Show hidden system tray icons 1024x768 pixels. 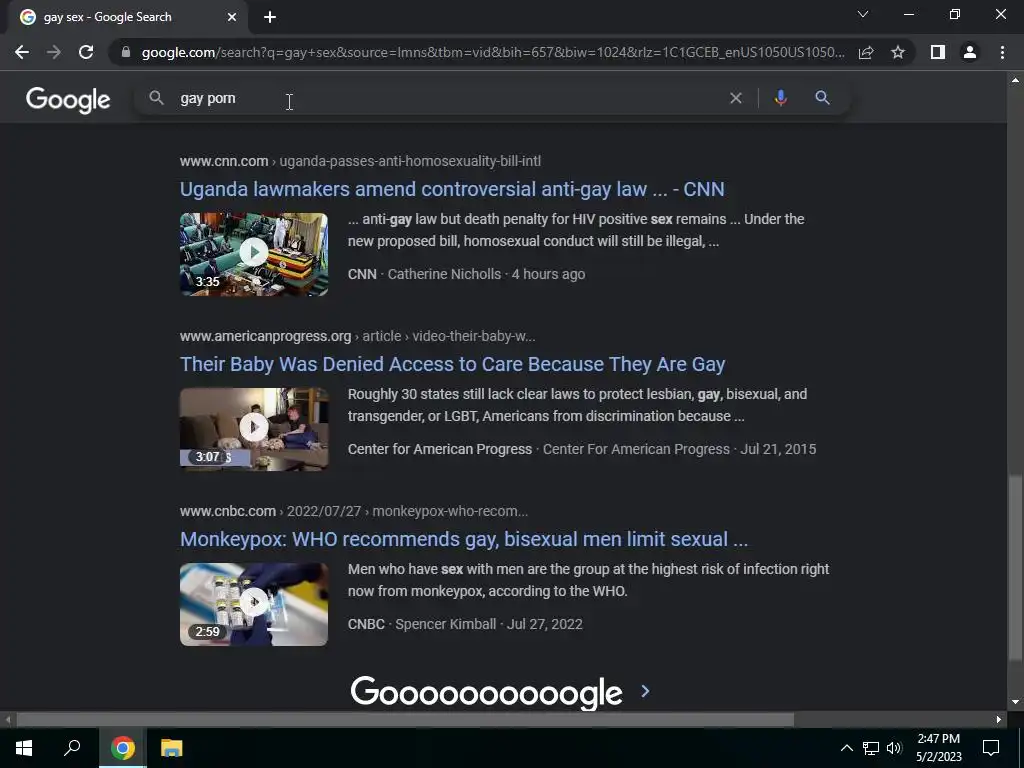(846, 748)
